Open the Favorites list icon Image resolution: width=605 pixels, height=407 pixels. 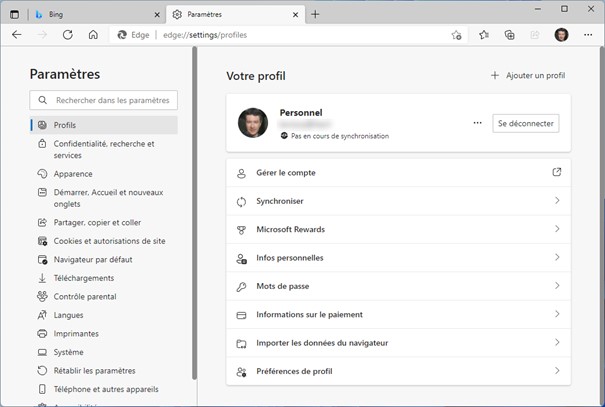(484, 34)
